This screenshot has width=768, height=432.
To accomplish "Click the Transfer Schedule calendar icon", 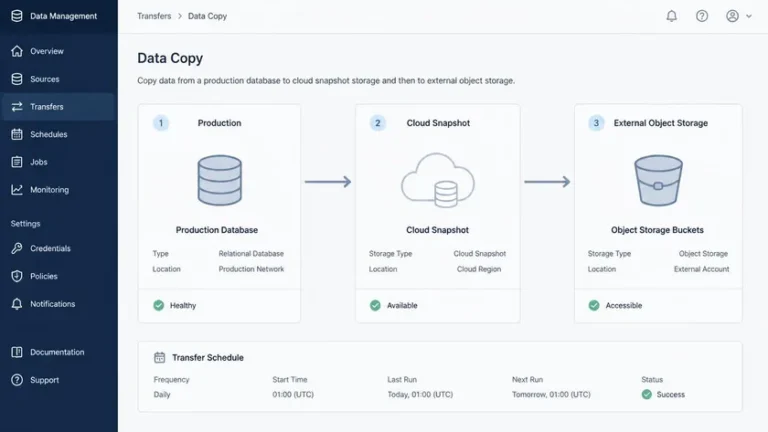I will [x=160, y=358].
